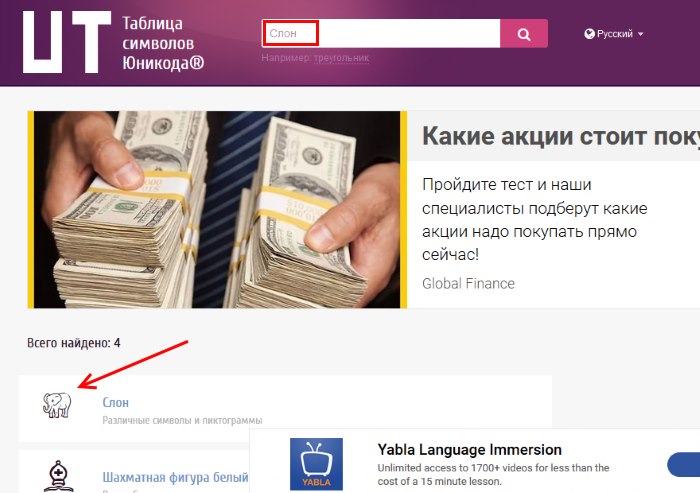
Task: Click the globe language icon
Action: point(589,34)
